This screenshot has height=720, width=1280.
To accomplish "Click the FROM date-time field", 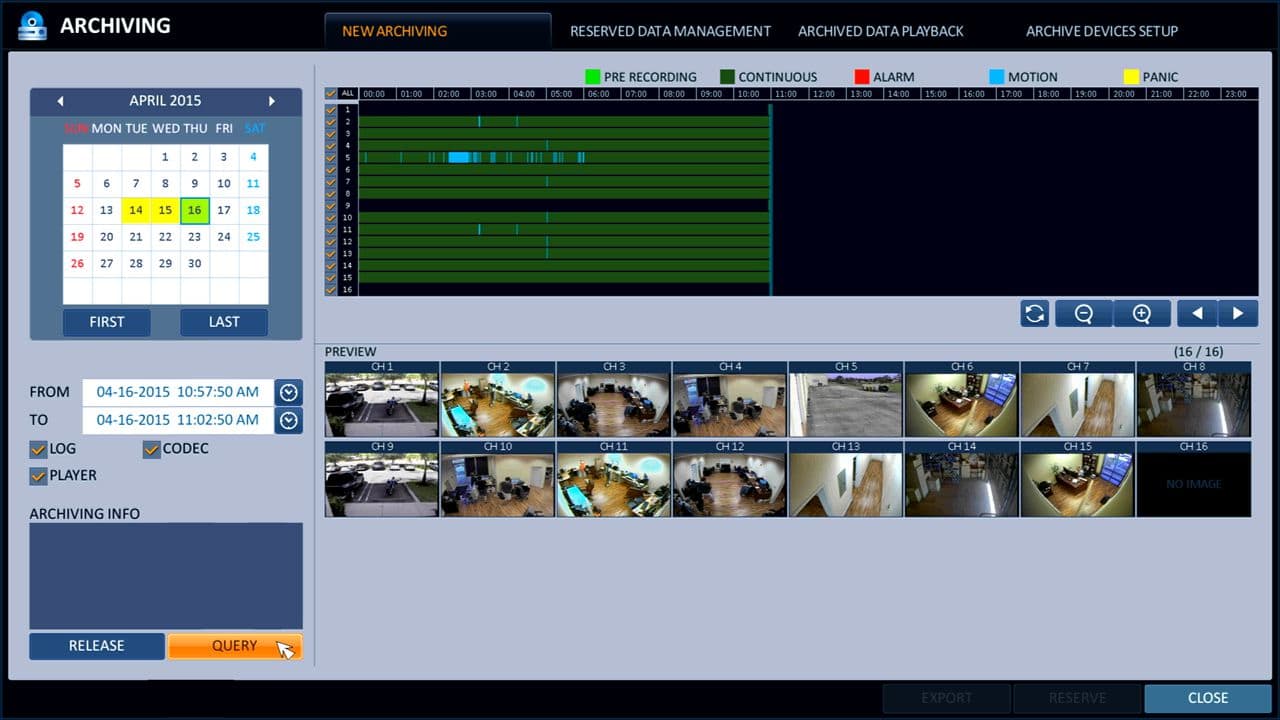I will [178, 392].
